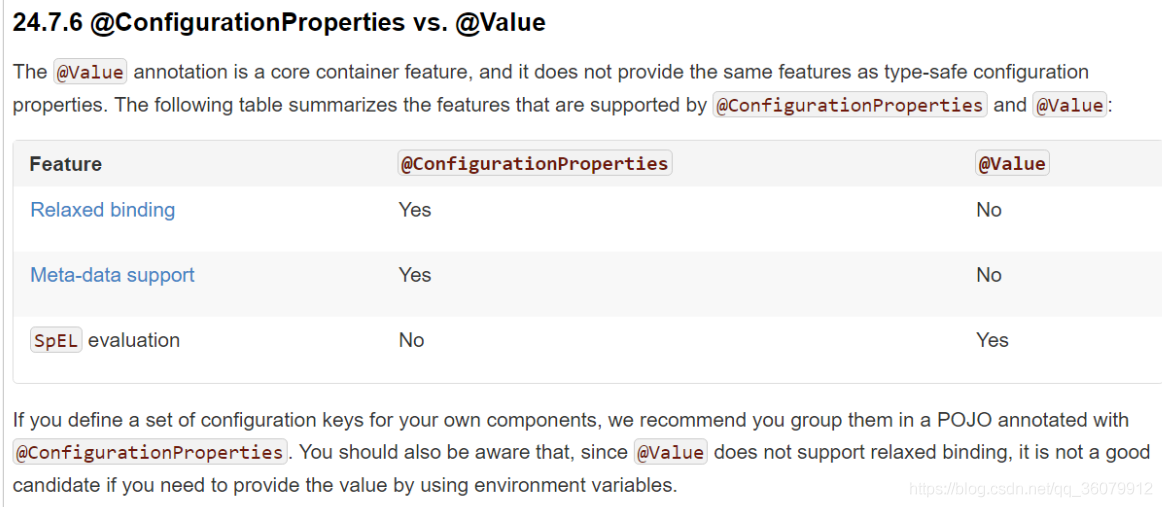The width and height of the screenshot is (1162, 507).
Task: Click the No cell in Meta-data support row
Action: 989,275
